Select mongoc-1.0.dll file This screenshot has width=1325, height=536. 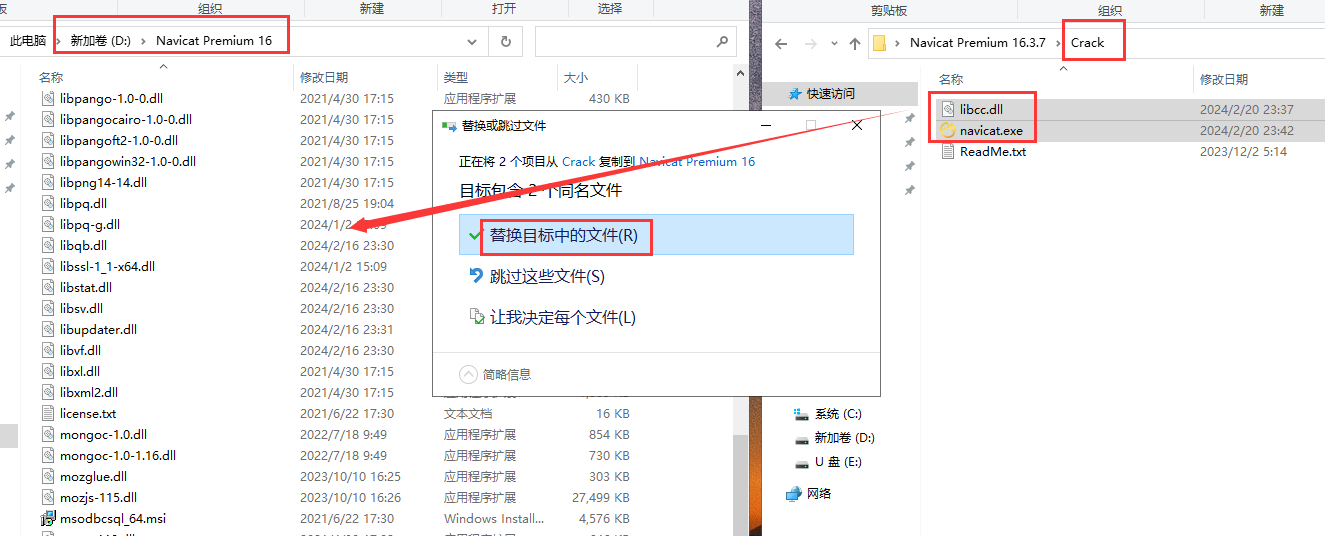[103, 434]
